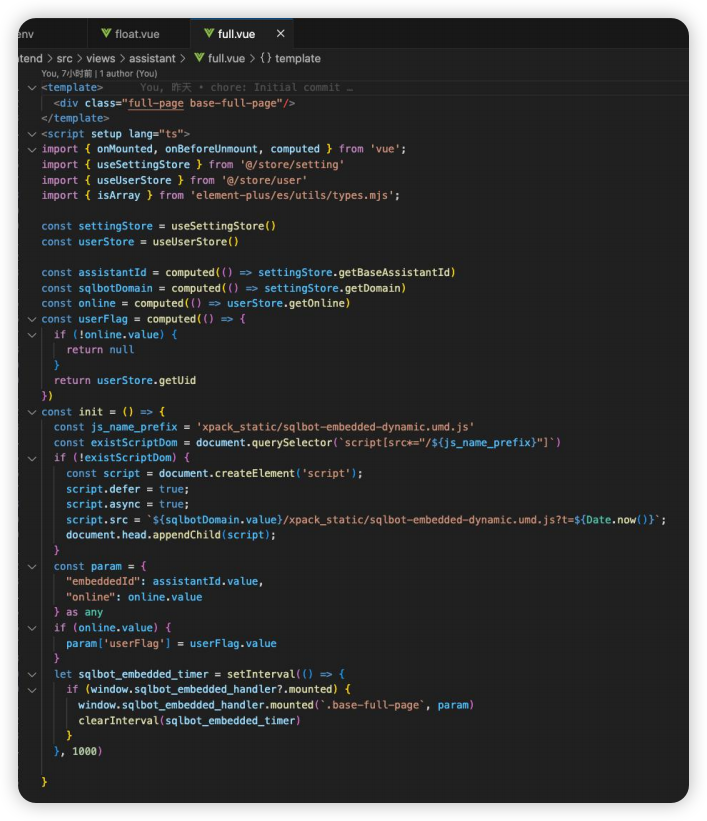This screenshot has height=821, width=707.
Task: Open the 'src' breadcrumb segment
Action: pos(64,59)
